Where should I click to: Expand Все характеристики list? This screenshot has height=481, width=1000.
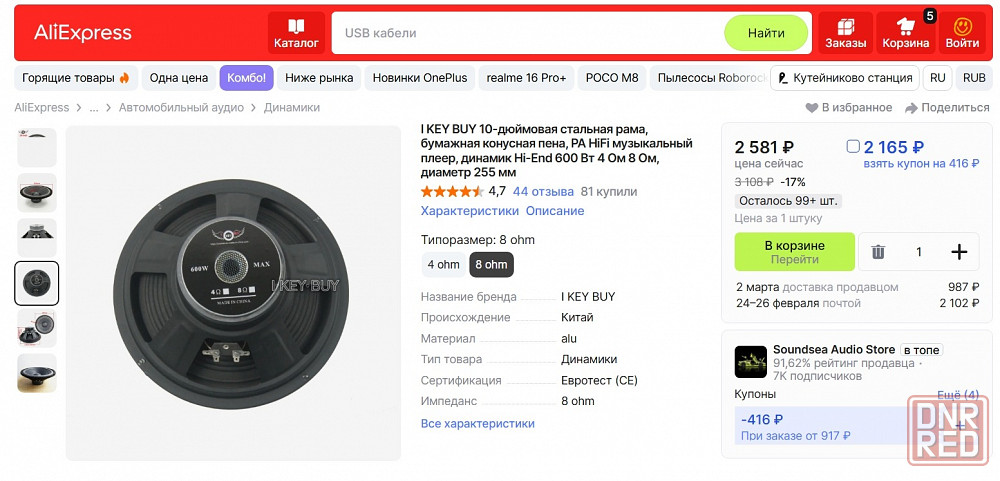[x=477, y=424]
